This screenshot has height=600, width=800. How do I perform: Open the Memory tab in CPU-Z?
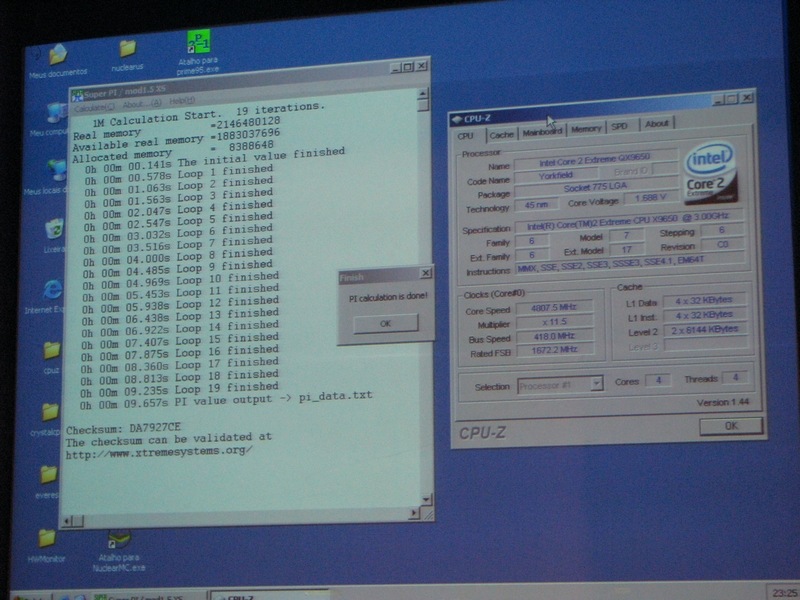coord(586,129)
